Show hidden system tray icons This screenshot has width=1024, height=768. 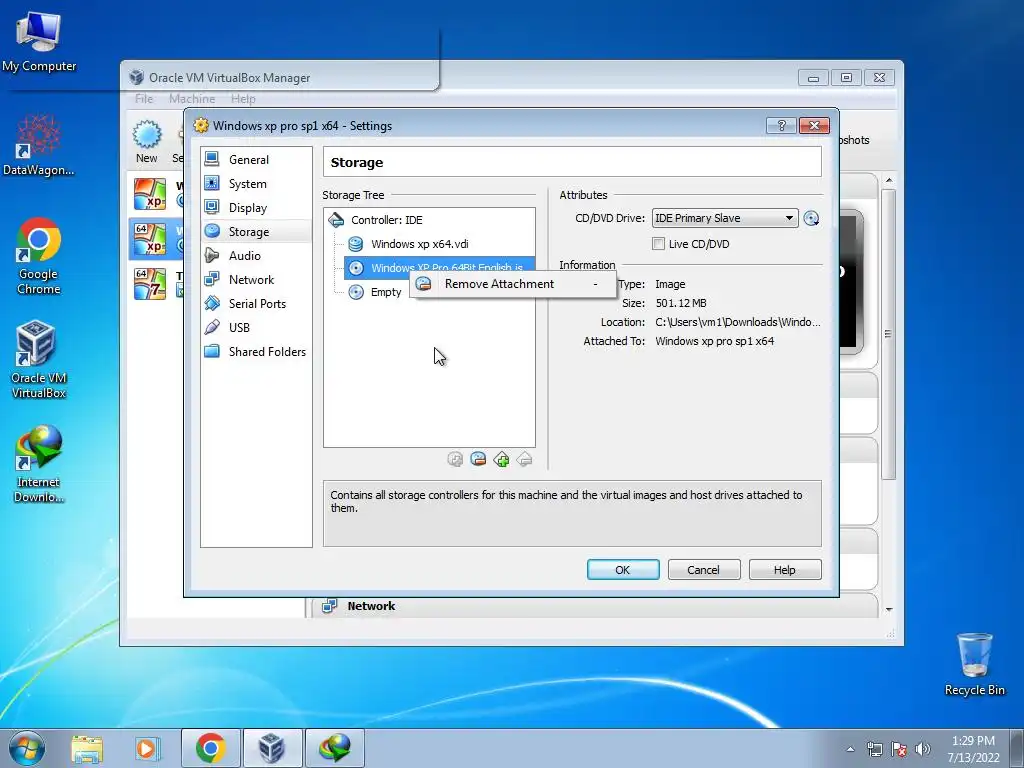pos(850,749)
